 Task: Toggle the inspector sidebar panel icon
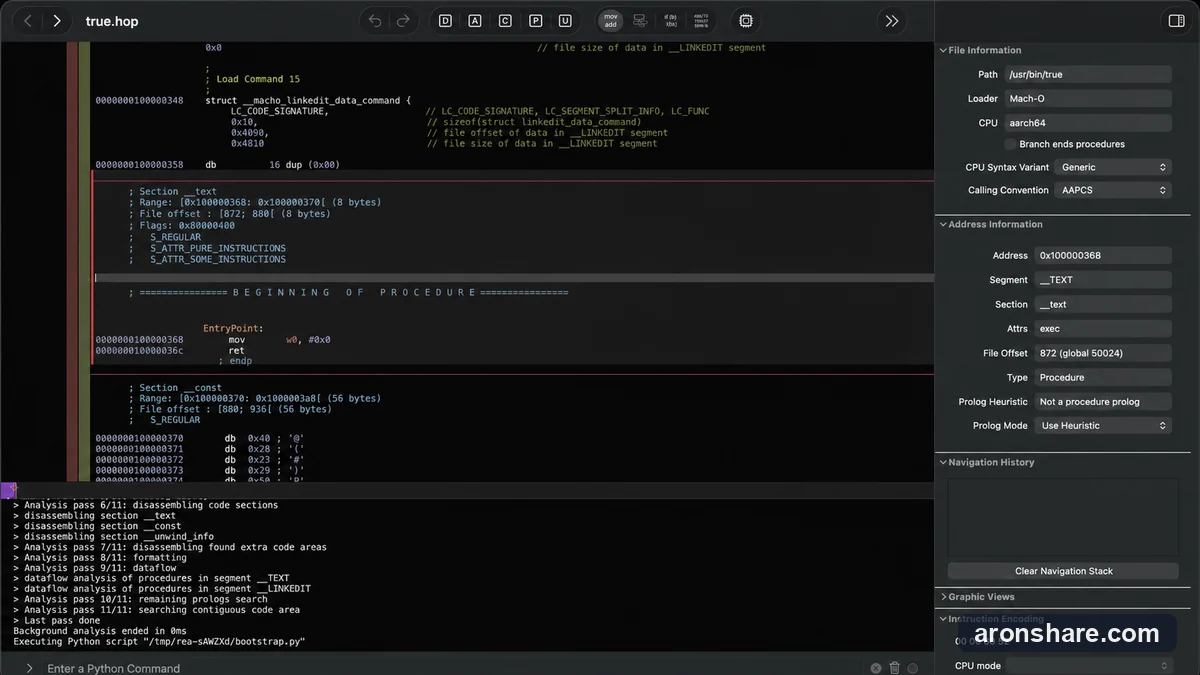1176,21
